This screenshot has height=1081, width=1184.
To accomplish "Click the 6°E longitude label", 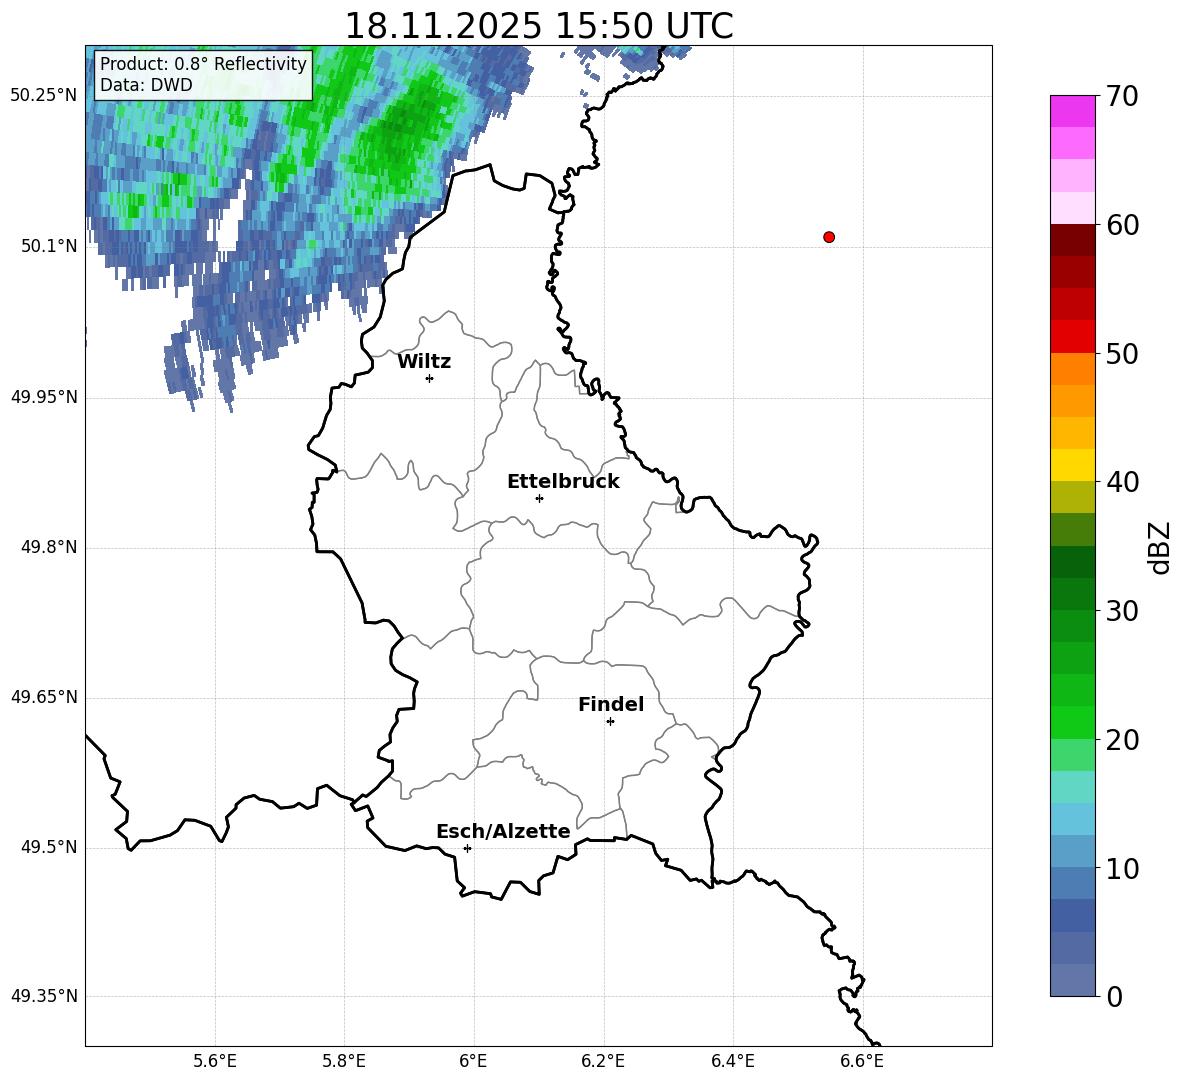I will point(473,1061).
